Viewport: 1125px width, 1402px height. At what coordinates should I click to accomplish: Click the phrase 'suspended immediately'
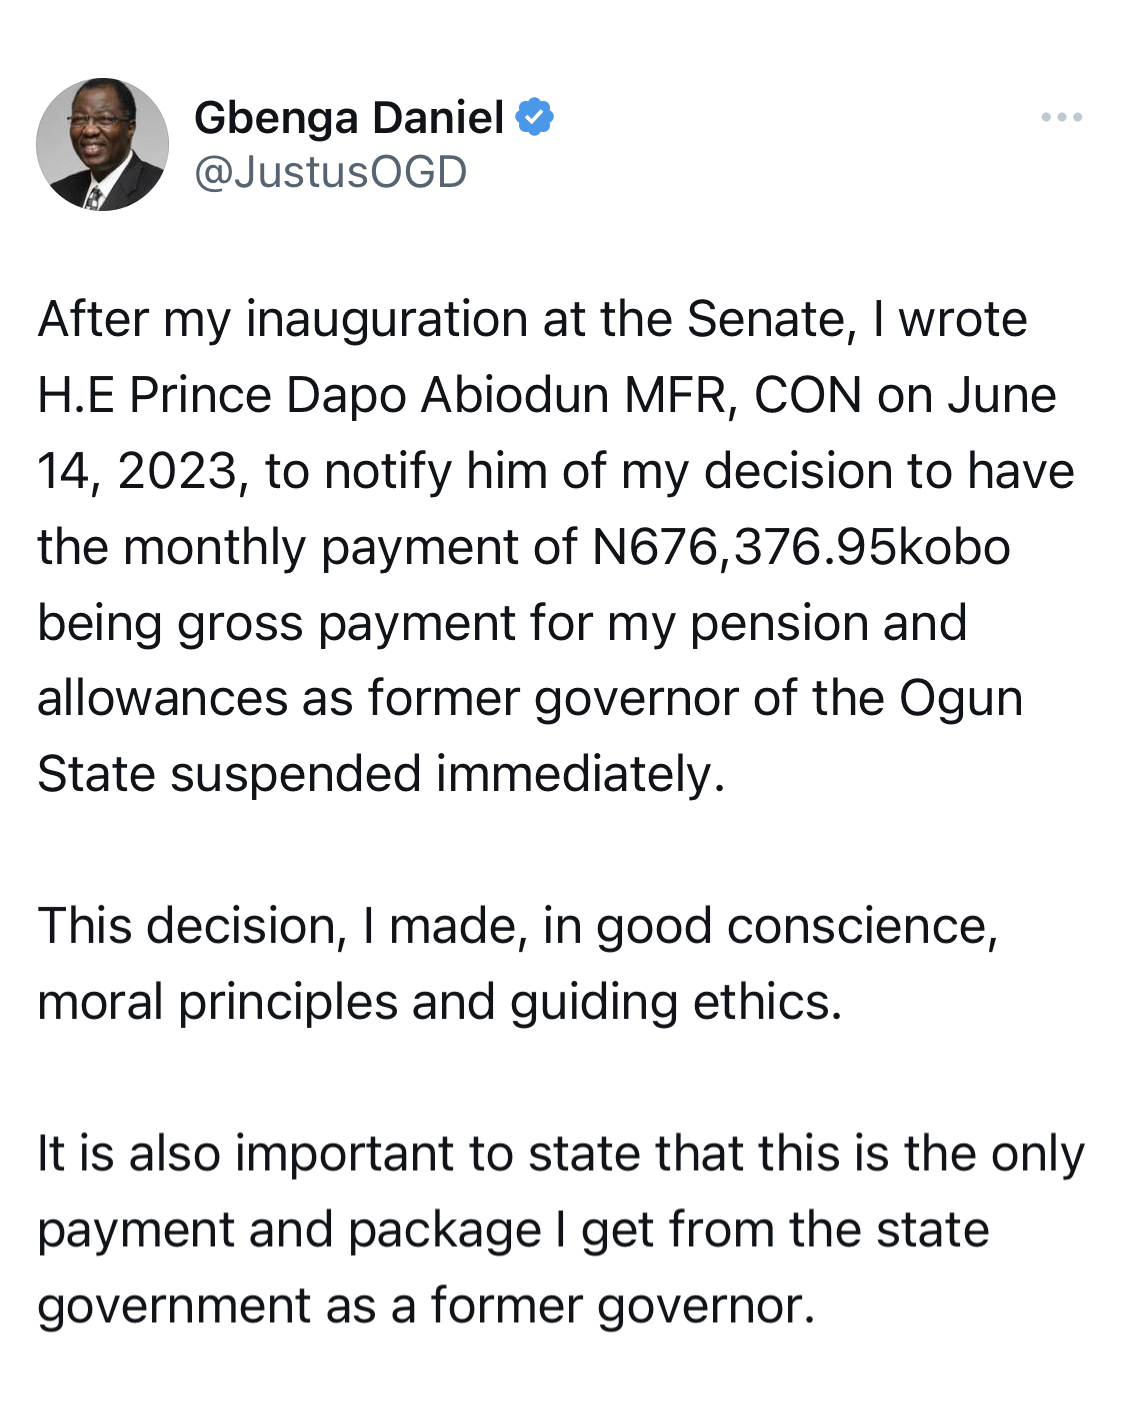[446, 774]
